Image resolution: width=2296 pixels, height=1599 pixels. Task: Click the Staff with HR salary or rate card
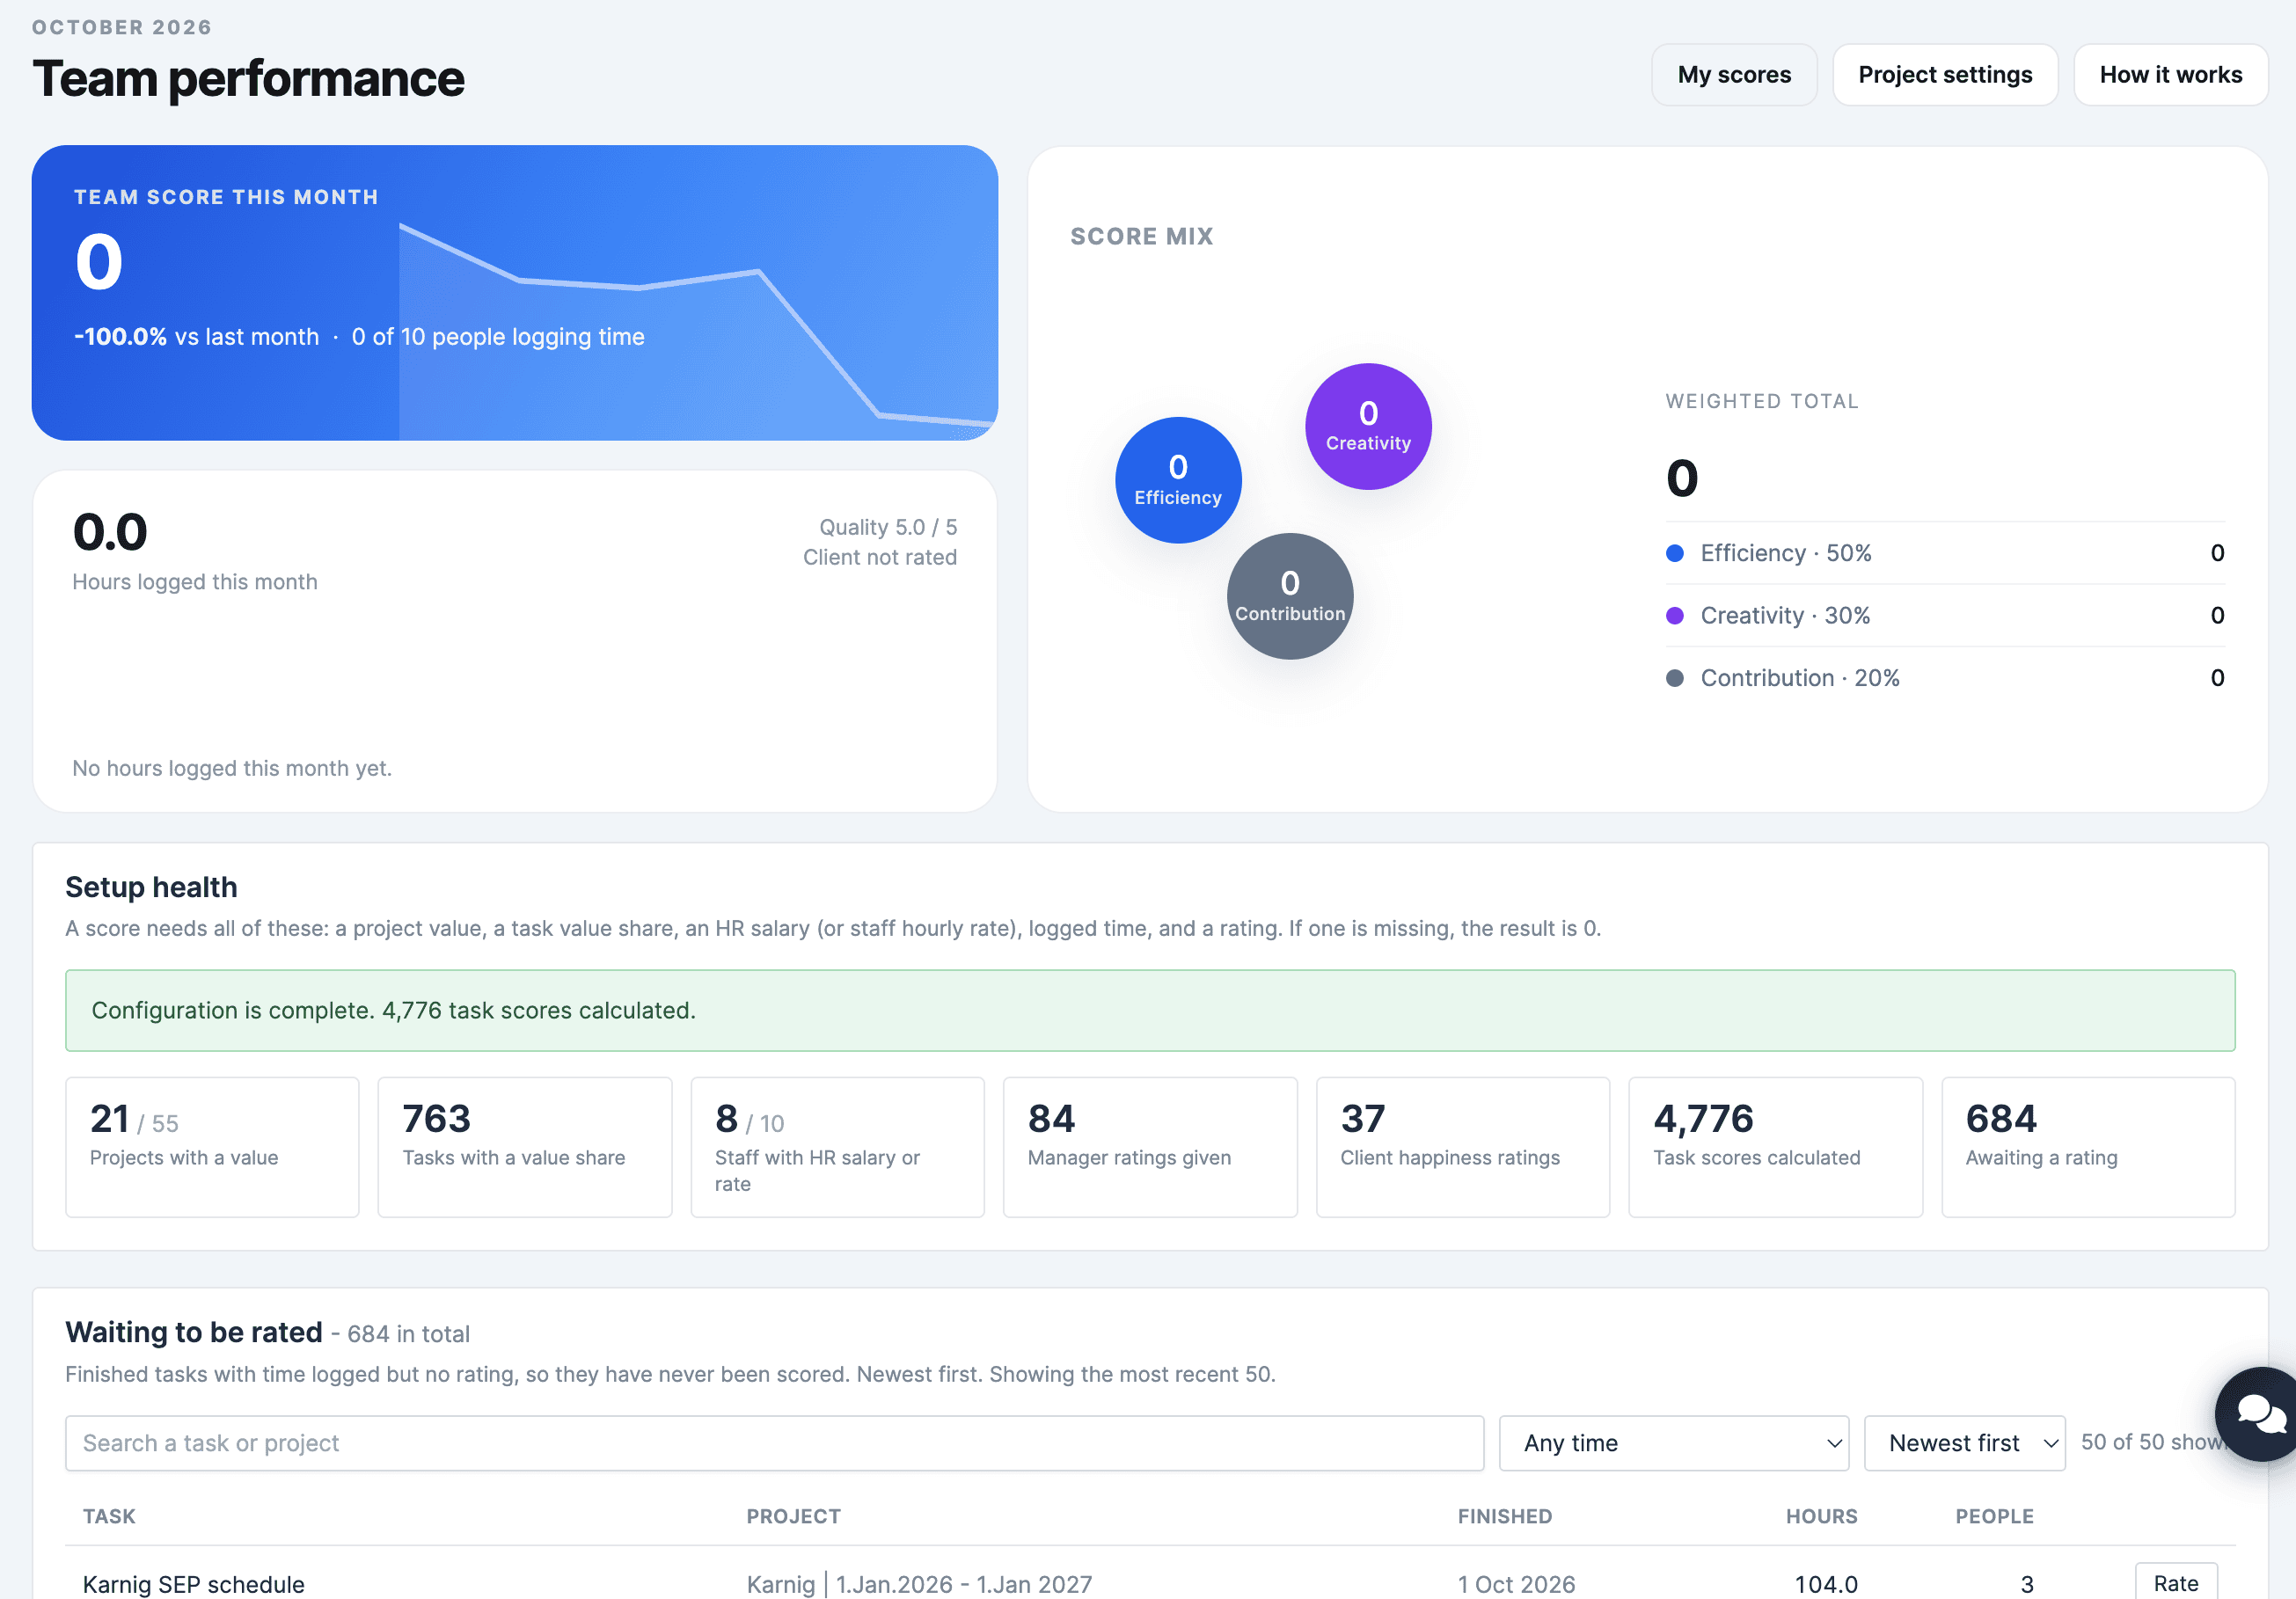point(837,1147)
